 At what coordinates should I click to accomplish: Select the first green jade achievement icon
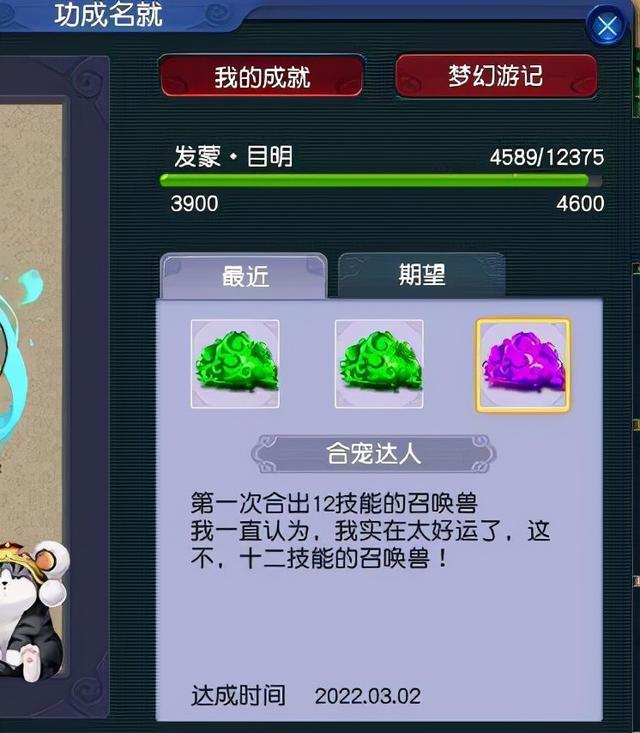[x=235, y=364]
